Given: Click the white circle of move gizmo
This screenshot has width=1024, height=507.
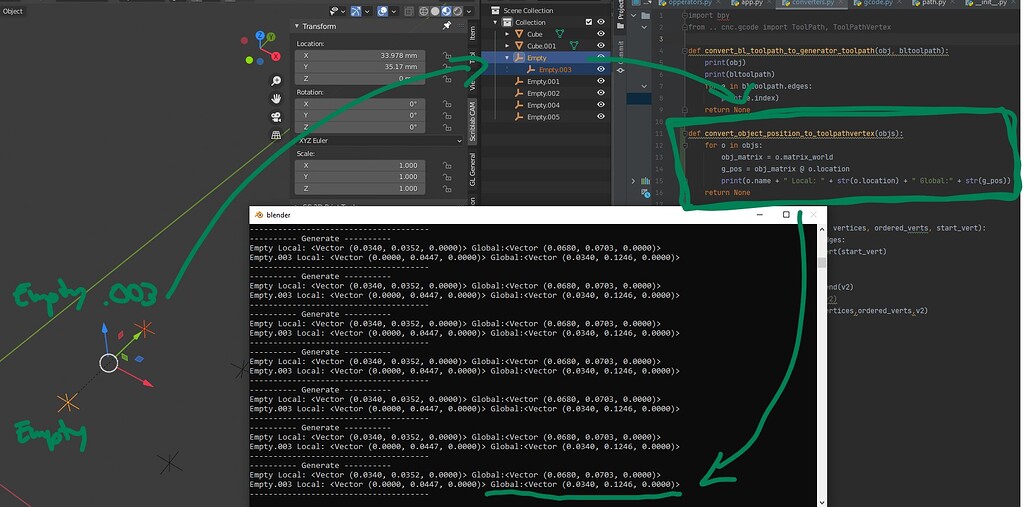Looking at the screenshot, I should pyautogui.click(x=108, y=363).
